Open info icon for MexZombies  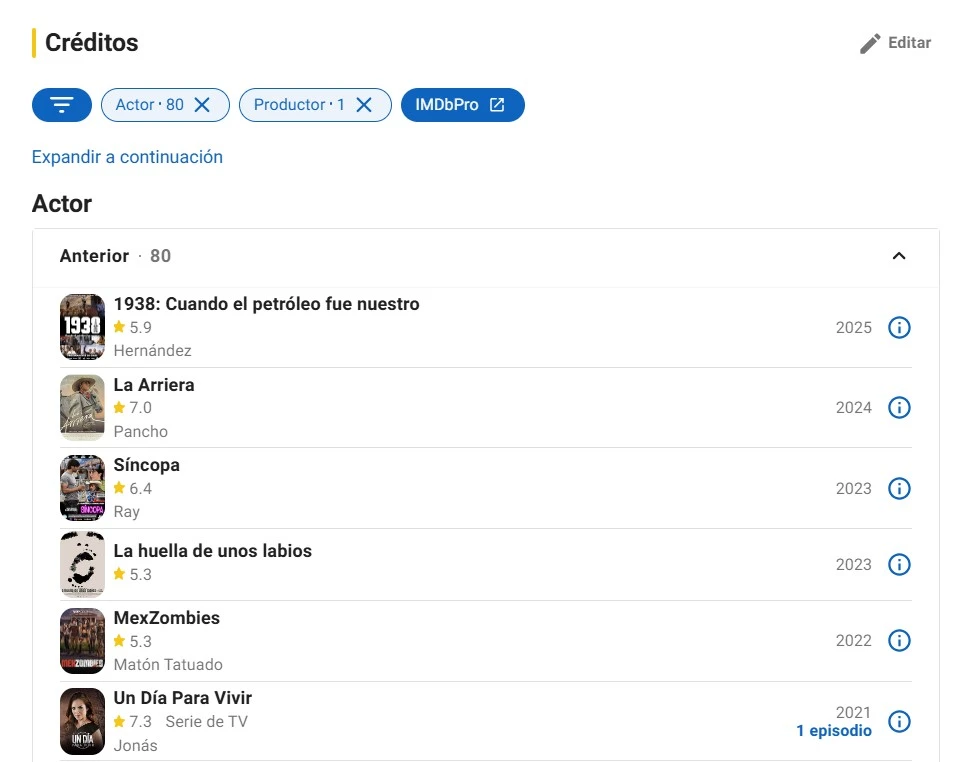click(x=899, y=640)
